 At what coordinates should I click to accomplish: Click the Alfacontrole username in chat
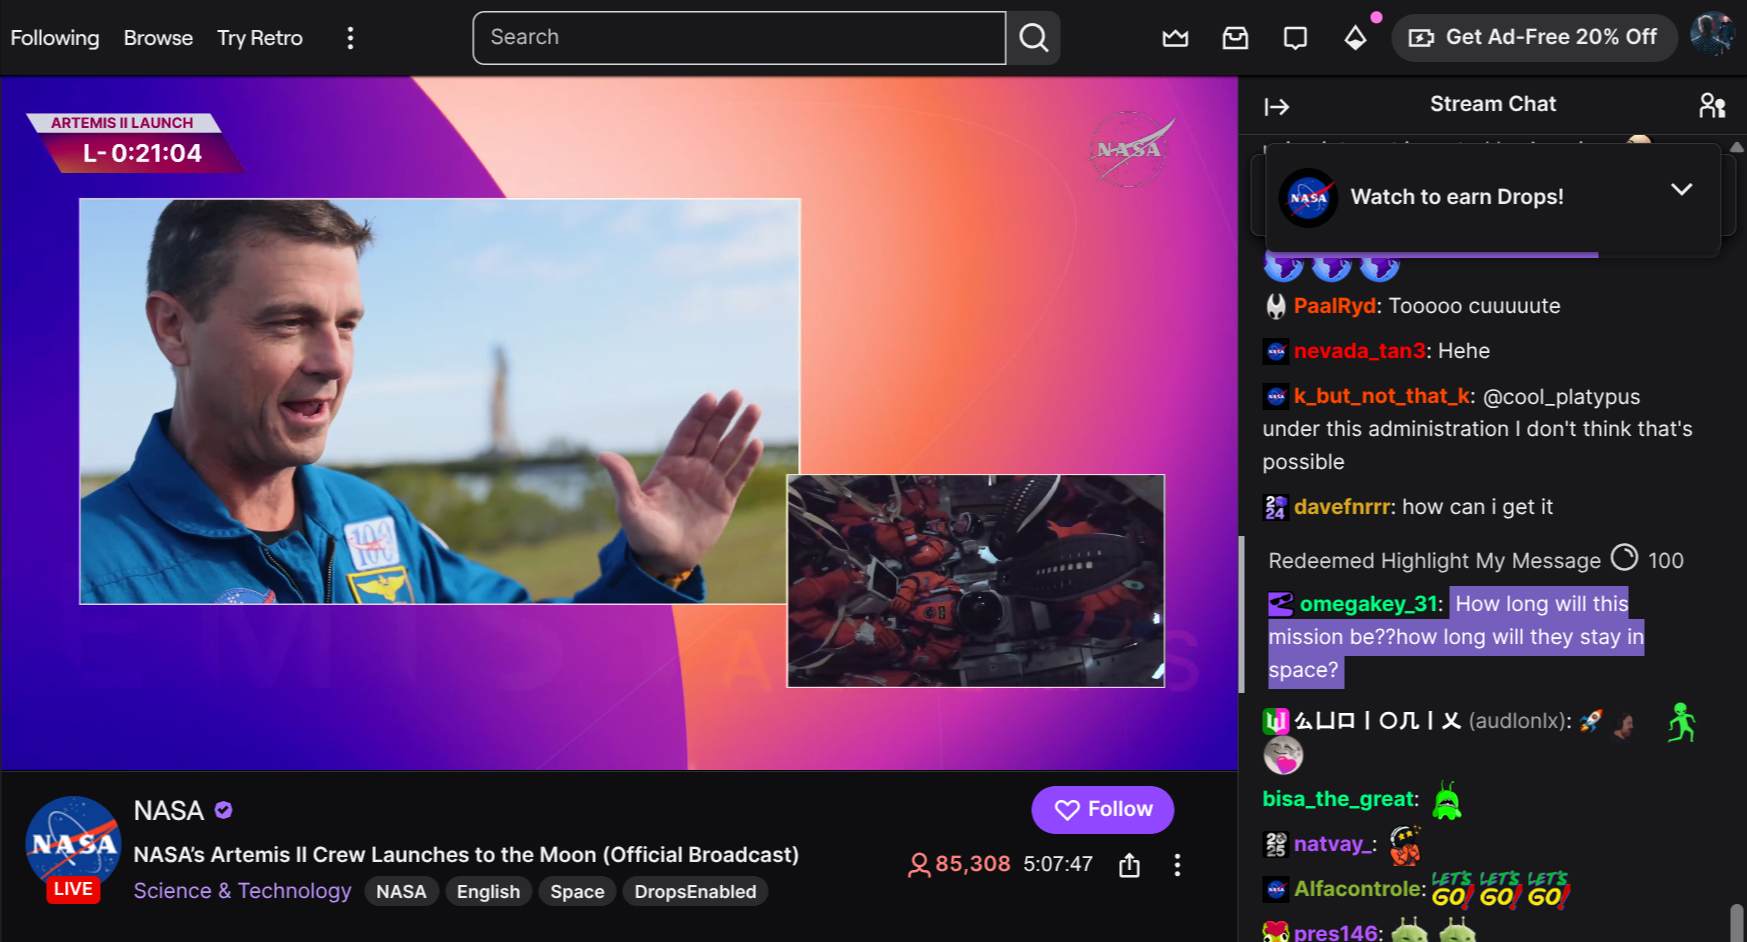pos(1357,889)
